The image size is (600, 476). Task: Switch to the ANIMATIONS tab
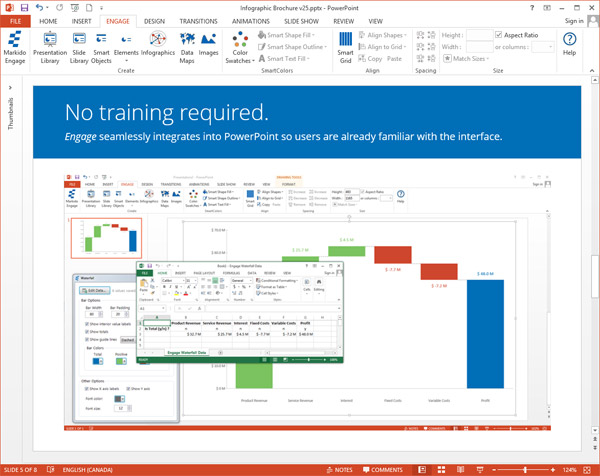[x=251, y=21]
